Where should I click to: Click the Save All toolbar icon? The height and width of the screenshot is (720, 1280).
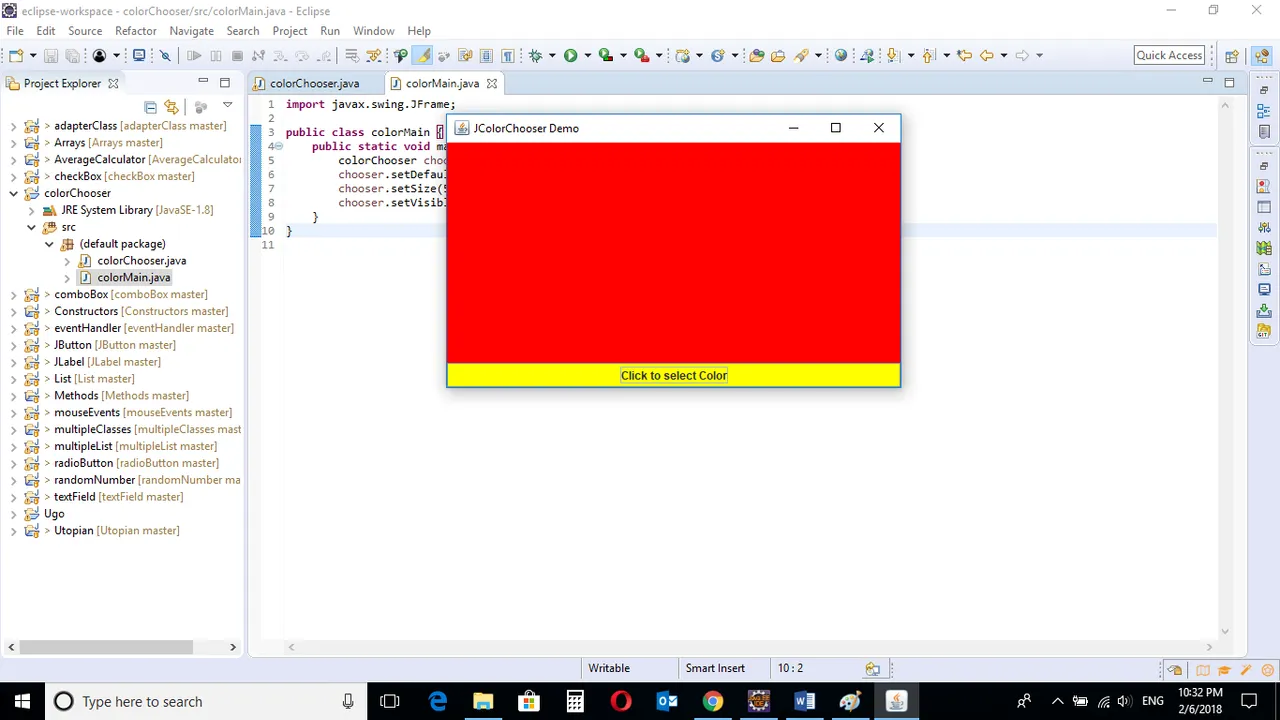pyautogui.click(x=72, y=56)
